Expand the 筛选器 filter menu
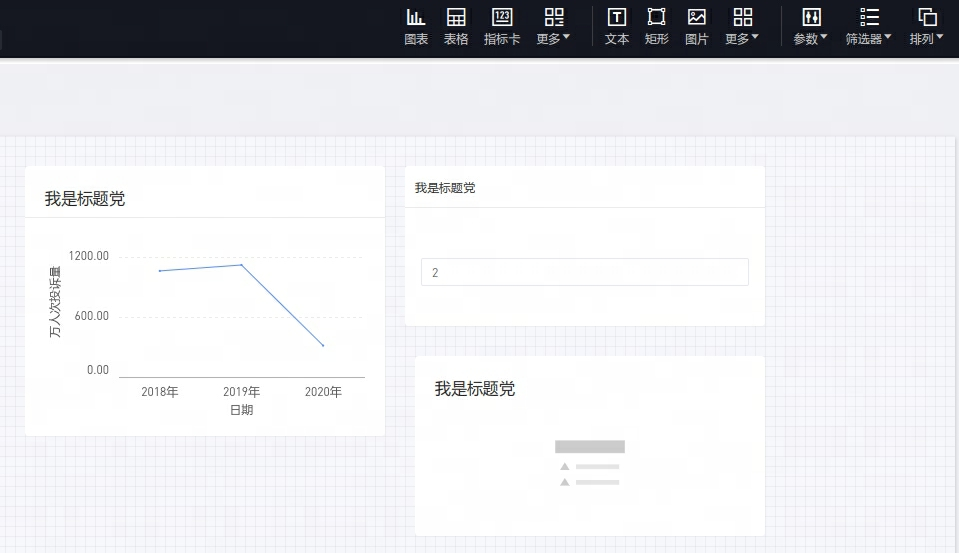The width and height of the screenshot is (959, 553). click(x=869, y=26)
